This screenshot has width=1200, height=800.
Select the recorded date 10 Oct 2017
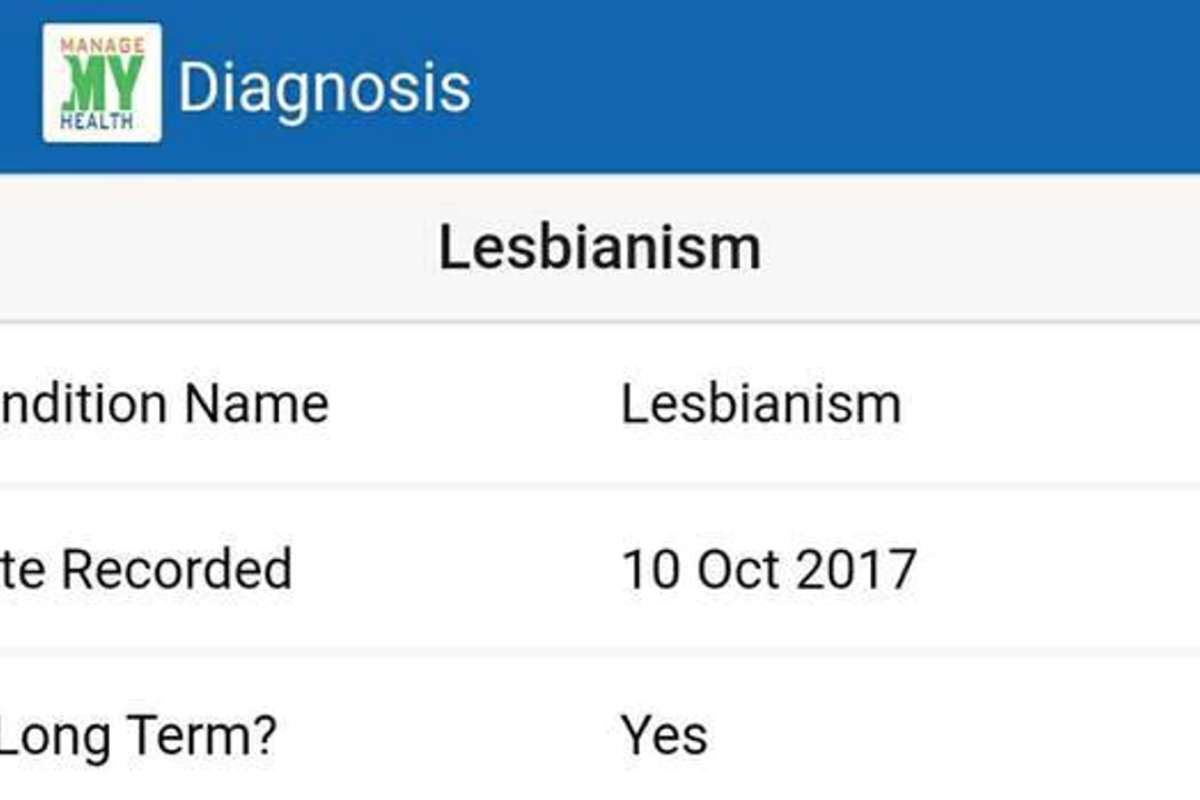pos(768,568)
